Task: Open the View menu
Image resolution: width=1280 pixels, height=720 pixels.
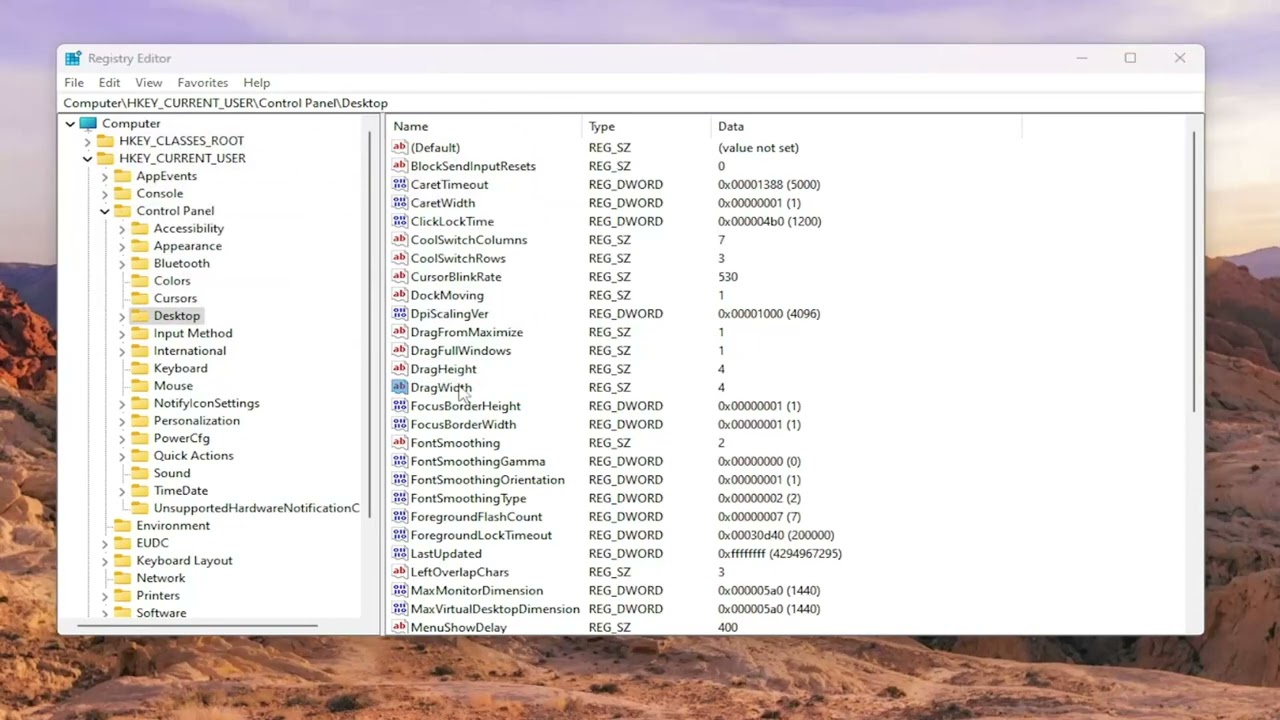Action: 149,83
